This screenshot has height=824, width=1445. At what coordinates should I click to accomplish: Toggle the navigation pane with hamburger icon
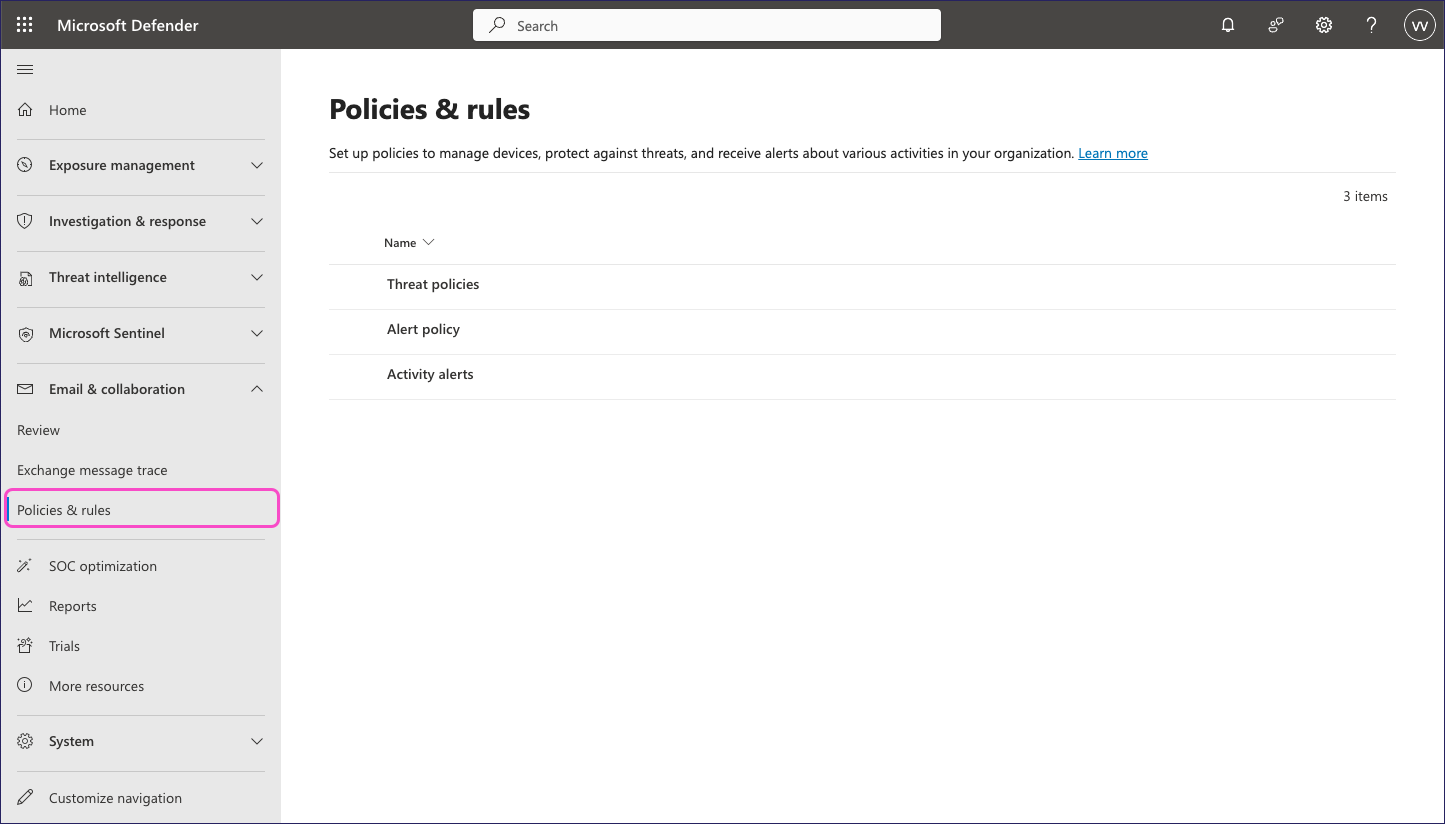25,69
